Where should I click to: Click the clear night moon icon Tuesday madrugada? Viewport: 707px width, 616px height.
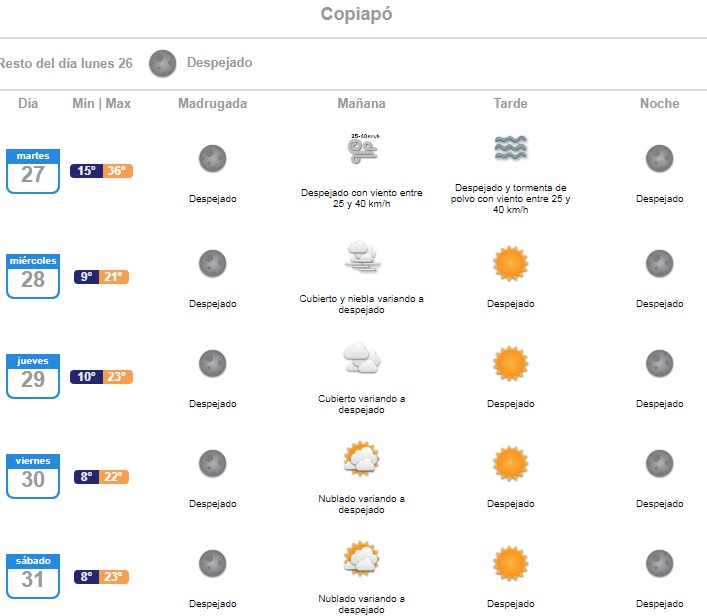pos(212,158)
